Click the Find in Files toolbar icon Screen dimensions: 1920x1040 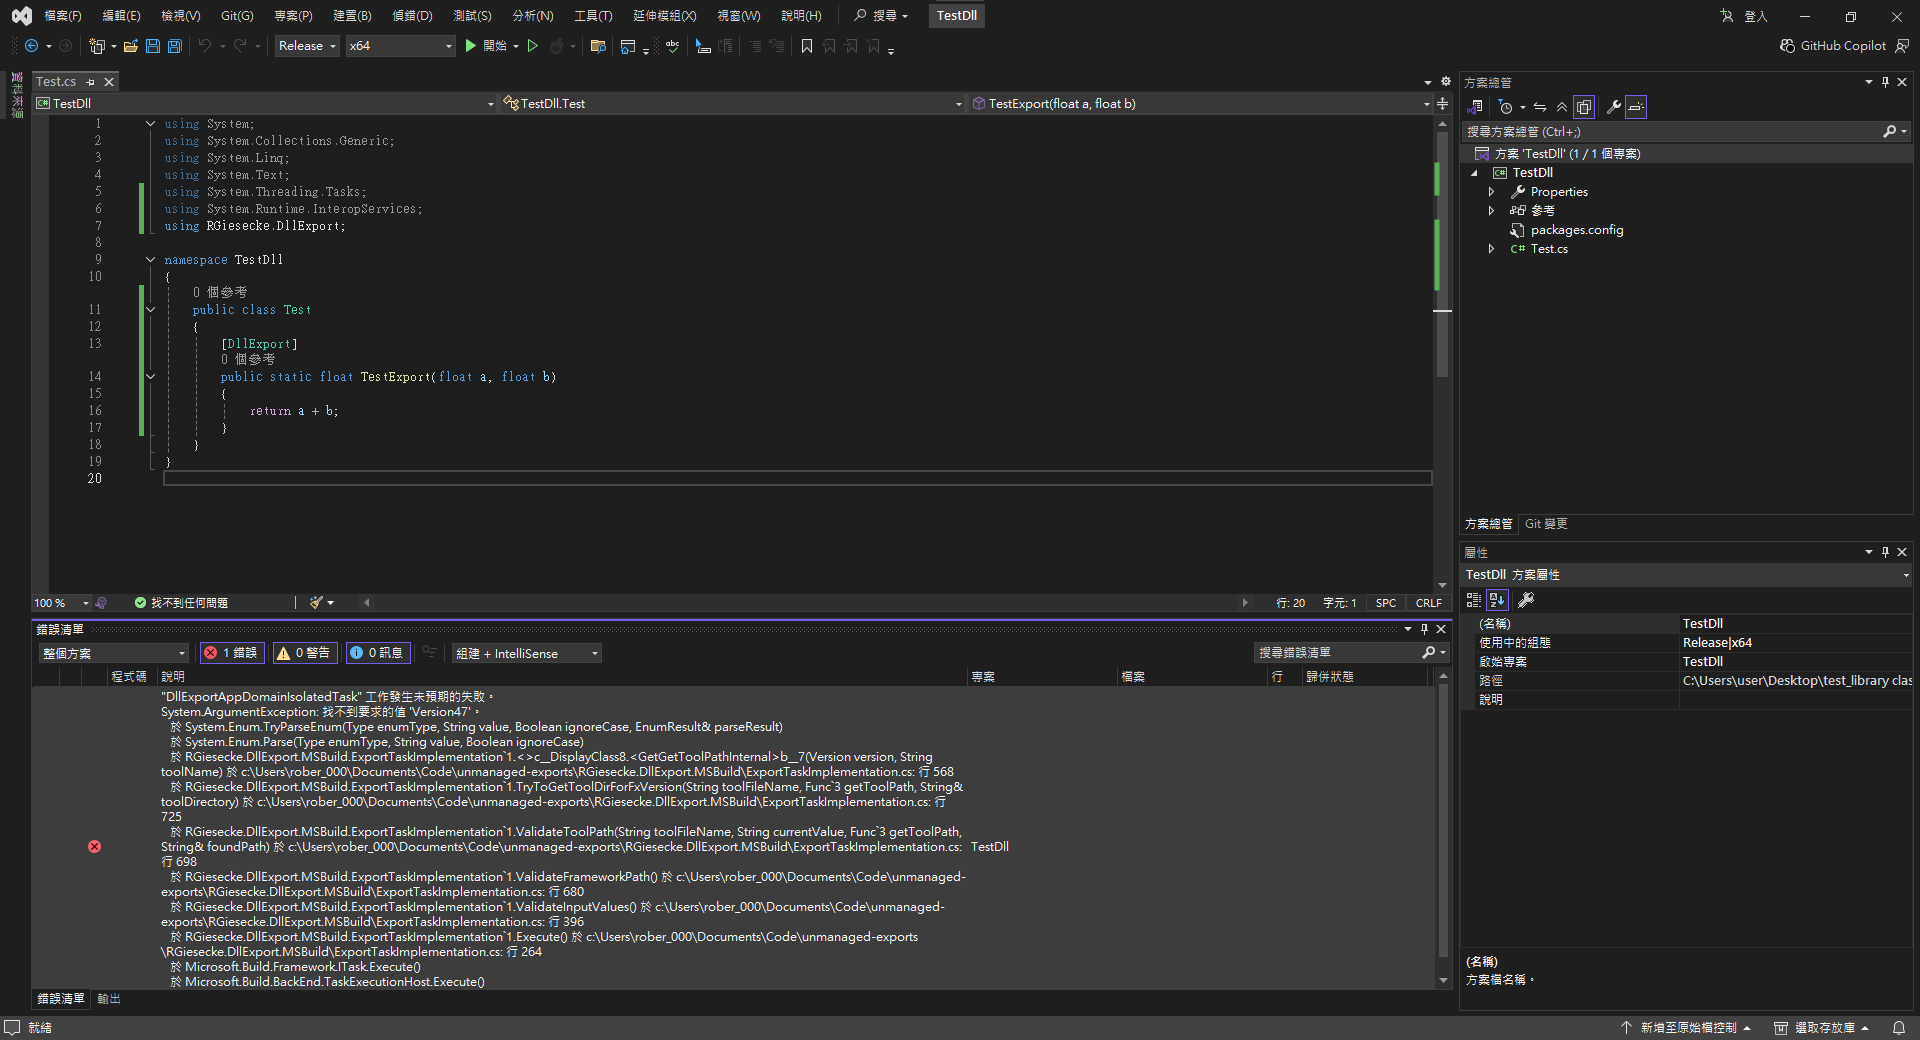pyautogui.click(x=598, y=46)
